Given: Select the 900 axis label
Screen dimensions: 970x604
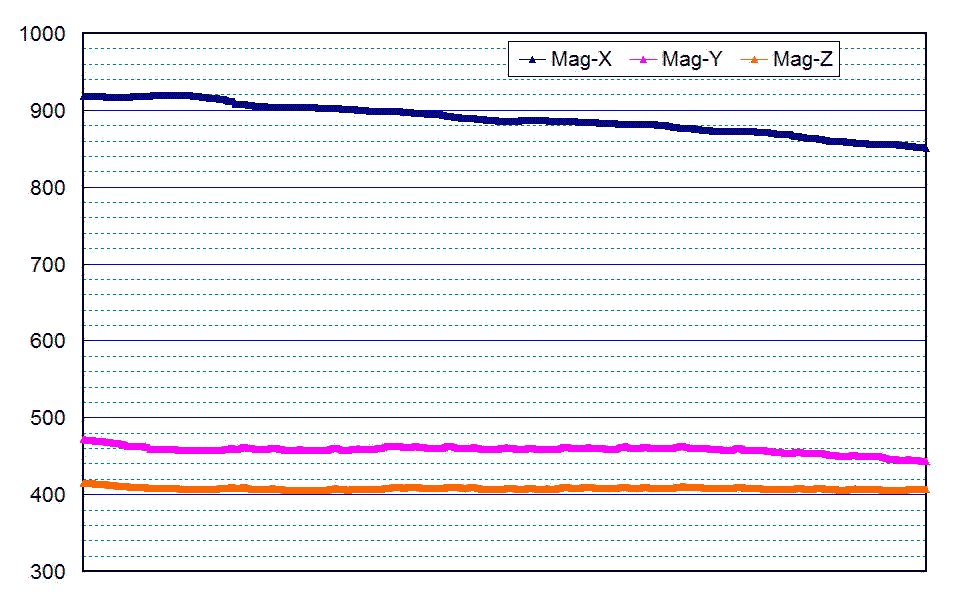Looking at the screenshot, I should [48, 111].
